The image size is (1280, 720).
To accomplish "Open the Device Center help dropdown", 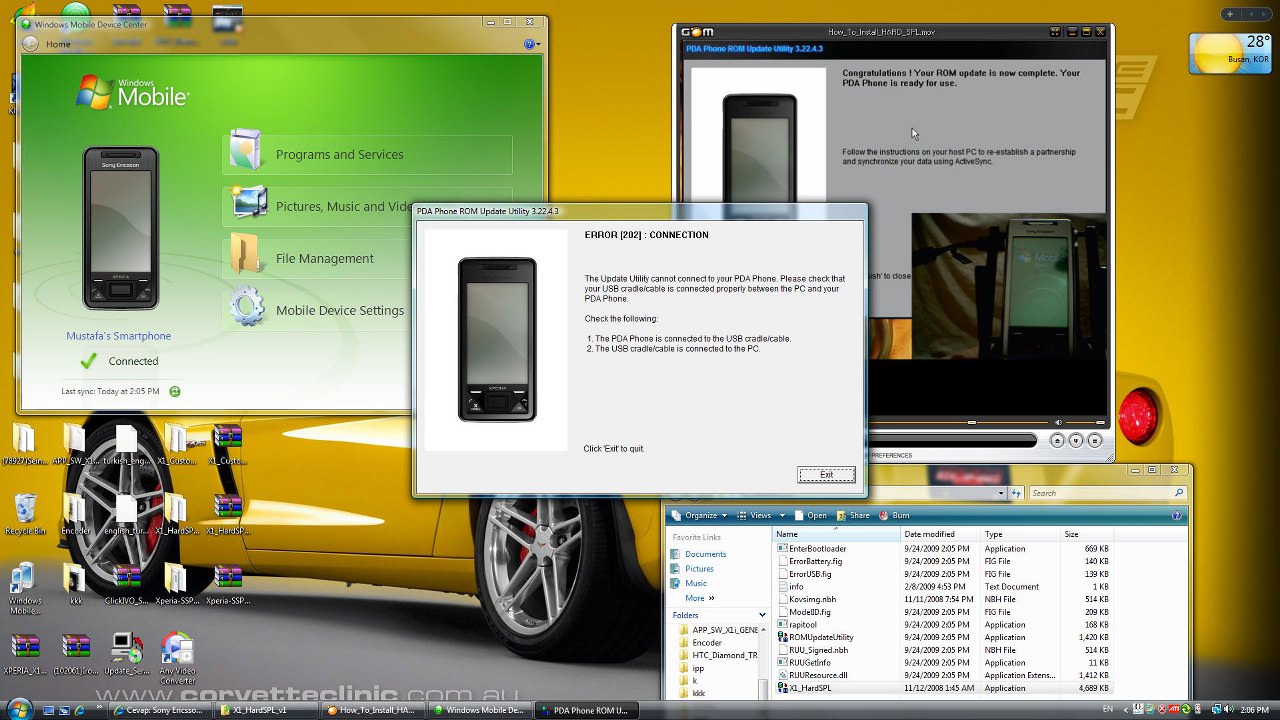I will (533, 44).
